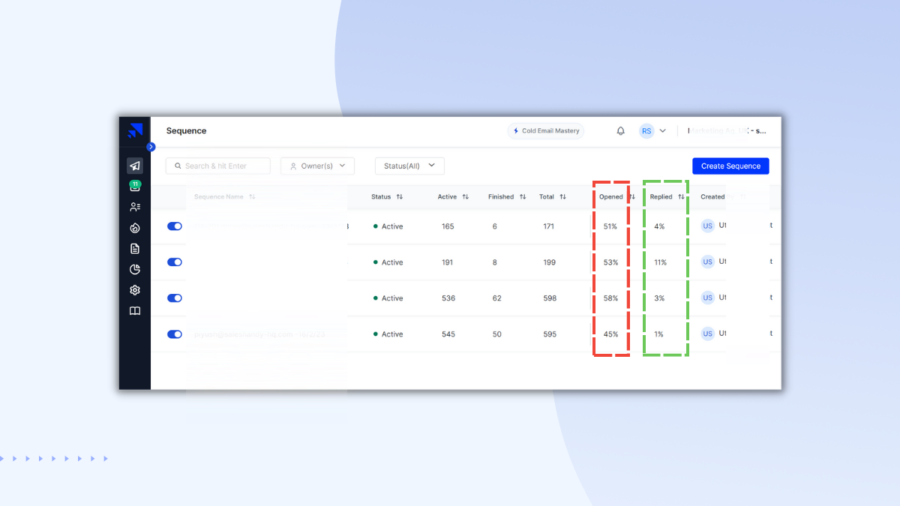Click the flame warm-up icon in sidebar
Viewport: 900px width, 506px height.
pyautogui.click(x=135, y=228)
